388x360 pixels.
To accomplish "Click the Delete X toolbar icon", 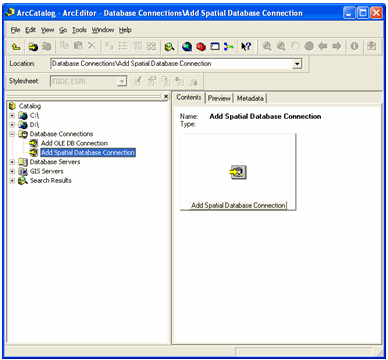I will point(92,46).
